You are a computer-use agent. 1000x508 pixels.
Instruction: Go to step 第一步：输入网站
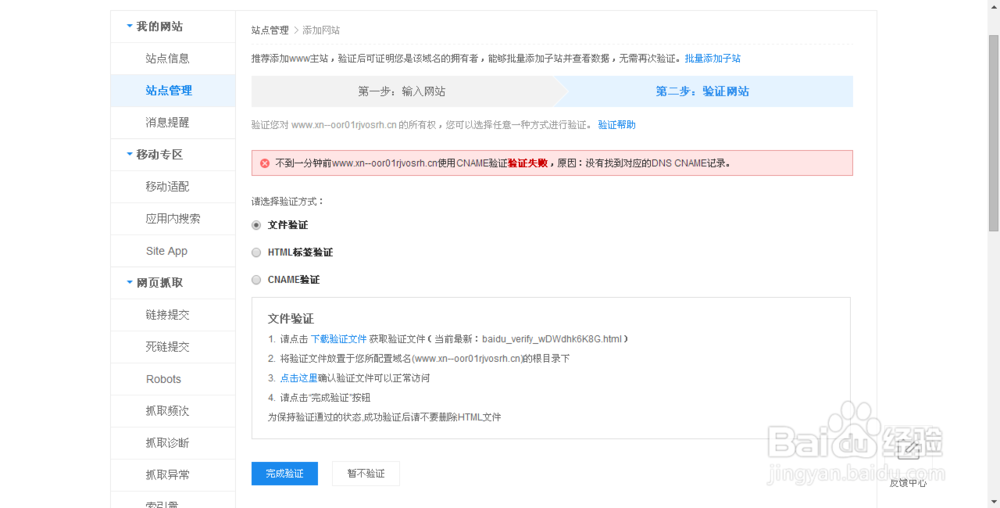point(402,91)
